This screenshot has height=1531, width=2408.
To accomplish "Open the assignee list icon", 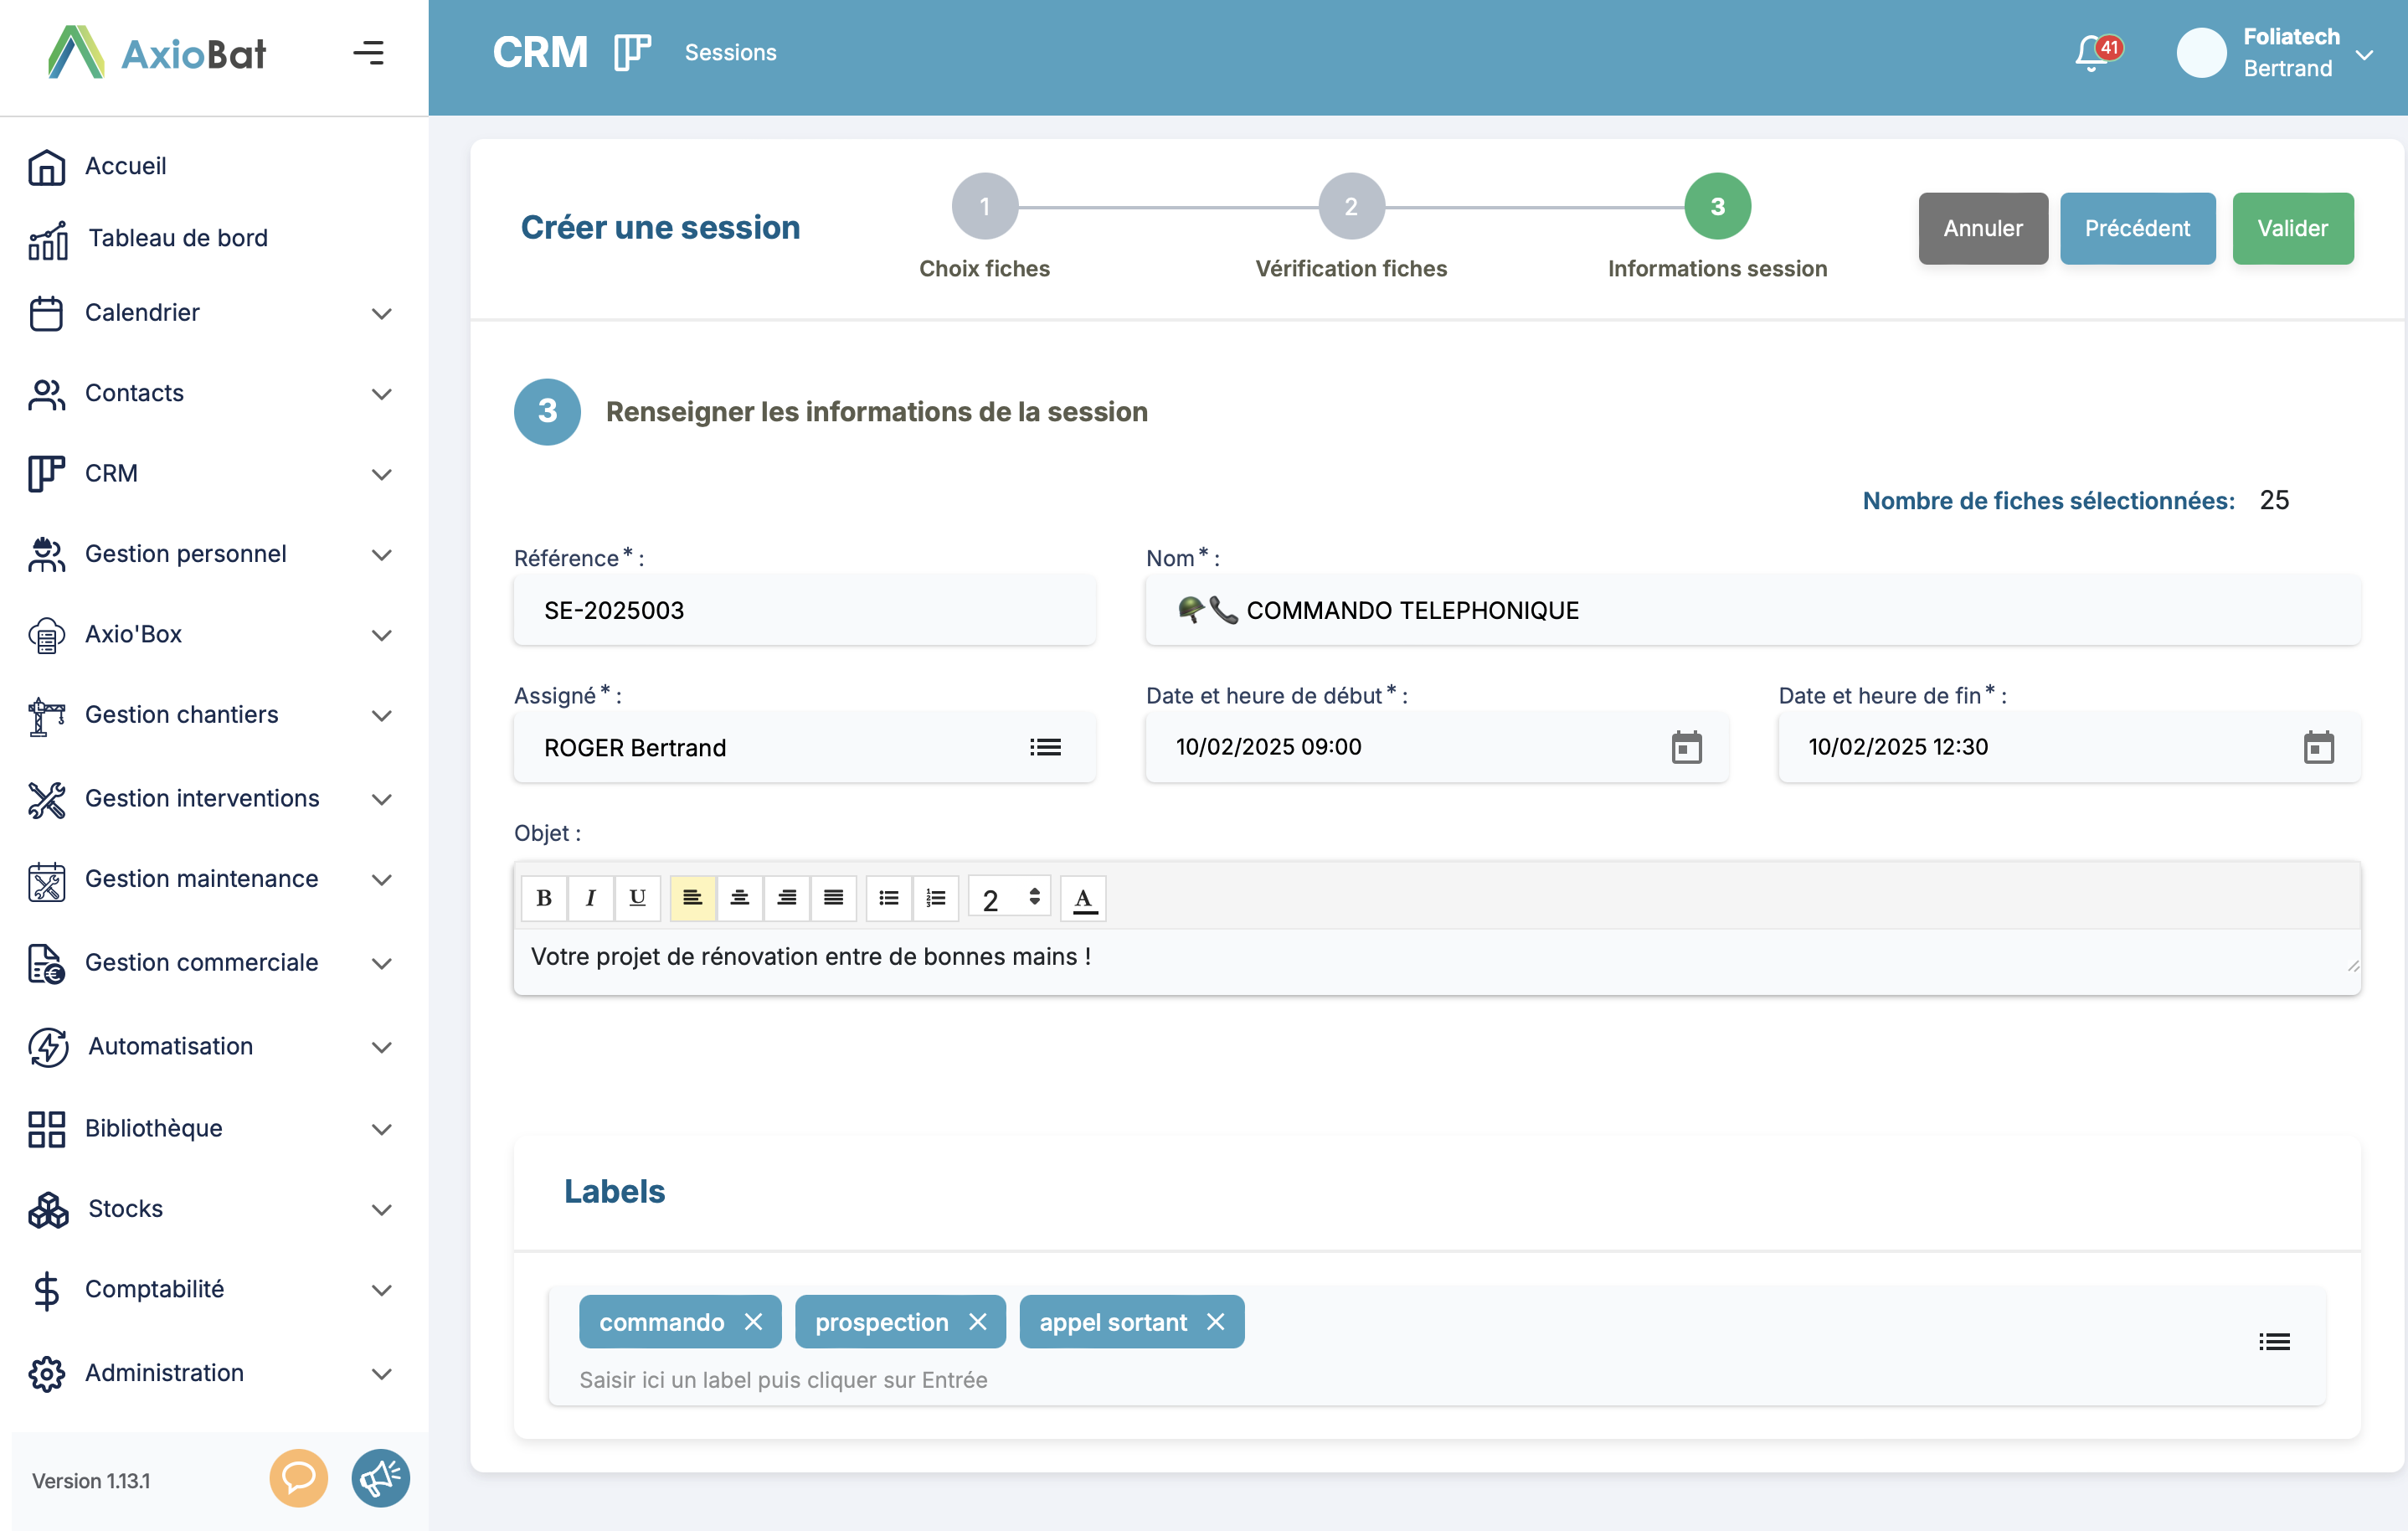I will 1045,747.
